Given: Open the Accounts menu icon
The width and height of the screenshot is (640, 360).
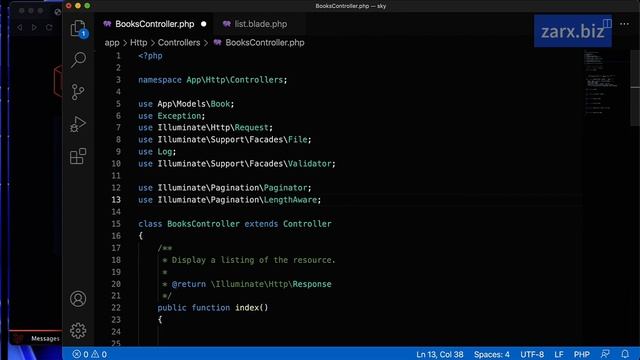Looking at the screenshot, I should click(78, 299).
